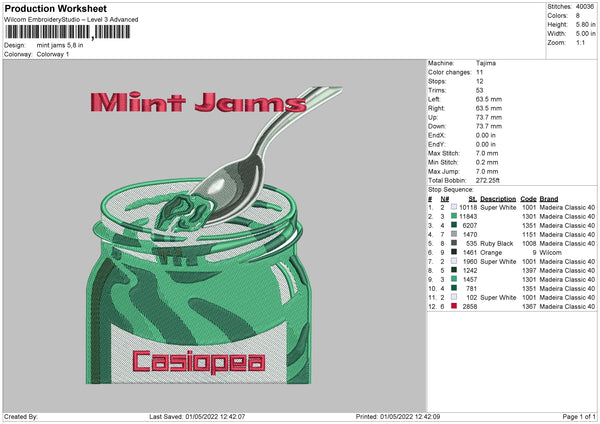Click the Color changes value 11
The height and width of the screenshot is (424, 600).
point(479,72)
